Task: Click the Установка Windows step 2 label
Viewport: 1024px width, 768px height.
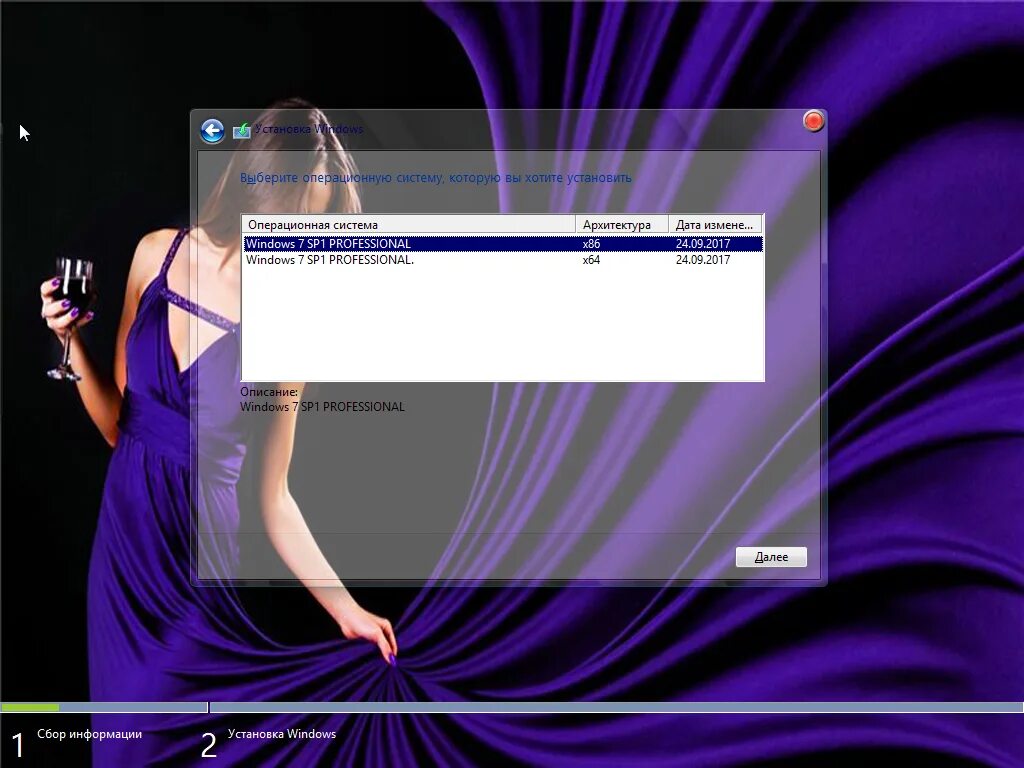Action: [x=282, y=734]
